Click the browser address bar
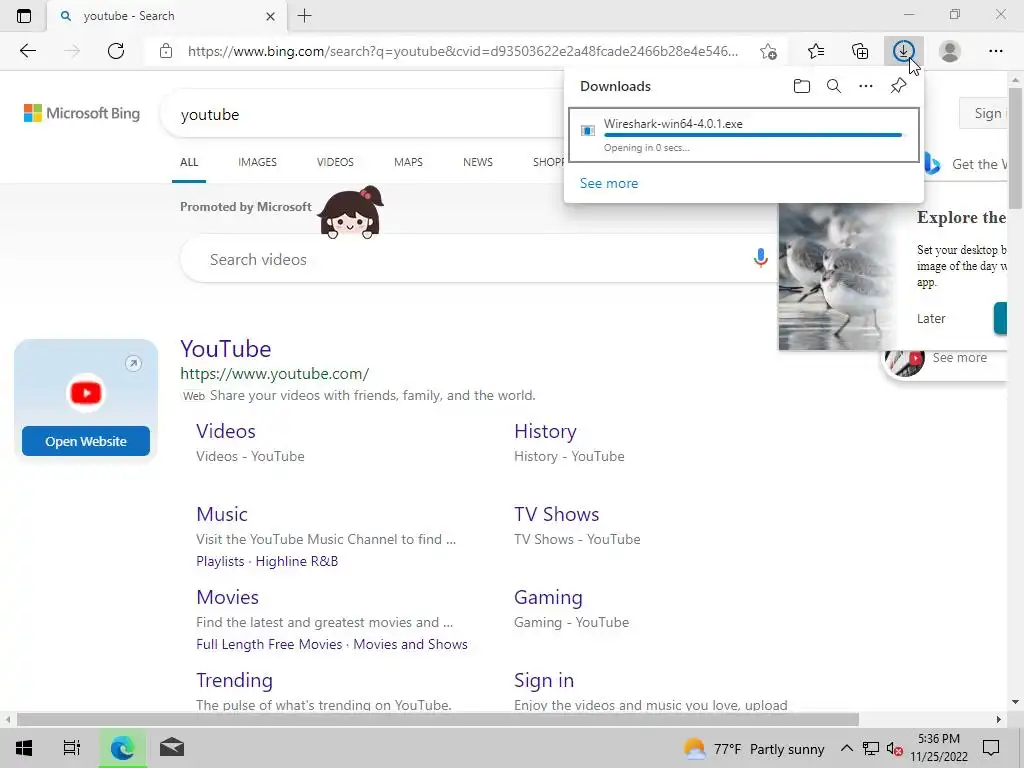Image resolution: width=1024 pixels, height=768 pixels. click(x=462, y=51)
